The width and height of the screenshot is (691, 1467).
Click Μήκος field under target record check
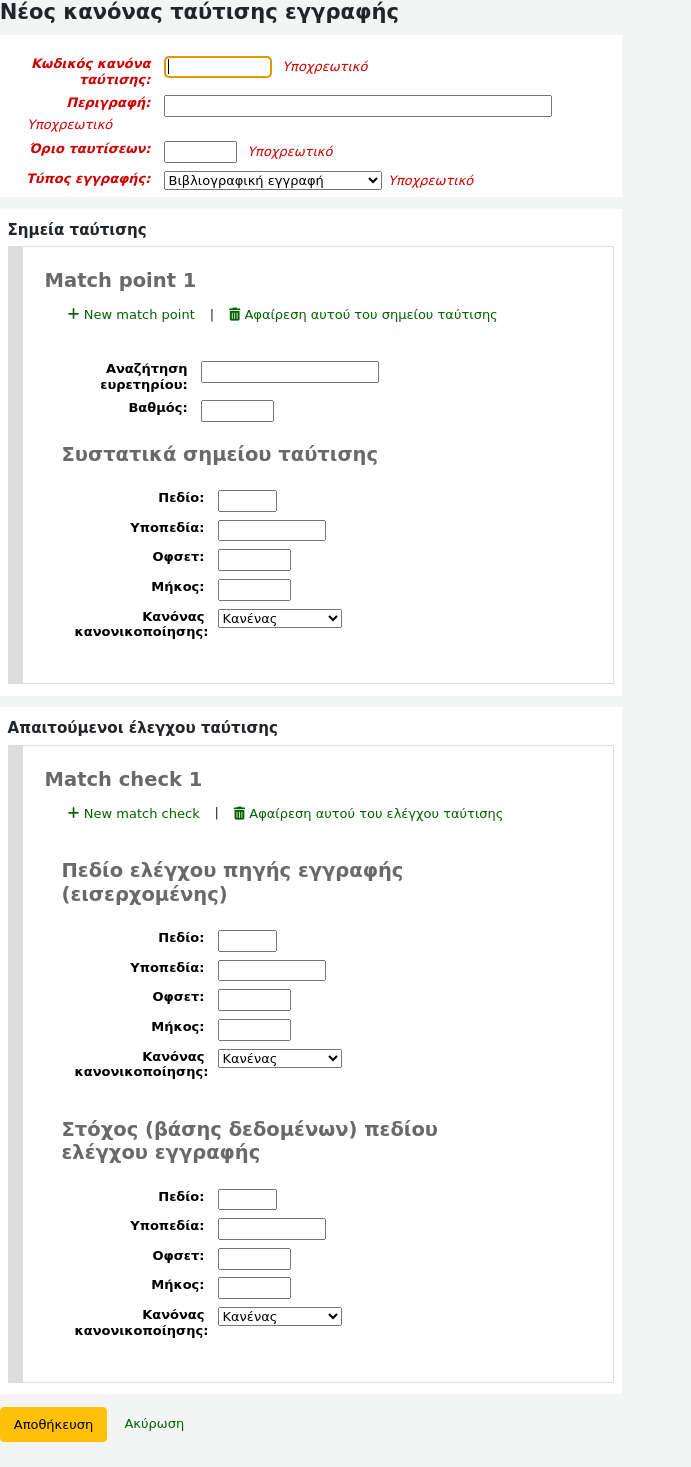pyautogui.click(x=254, y=1288)
